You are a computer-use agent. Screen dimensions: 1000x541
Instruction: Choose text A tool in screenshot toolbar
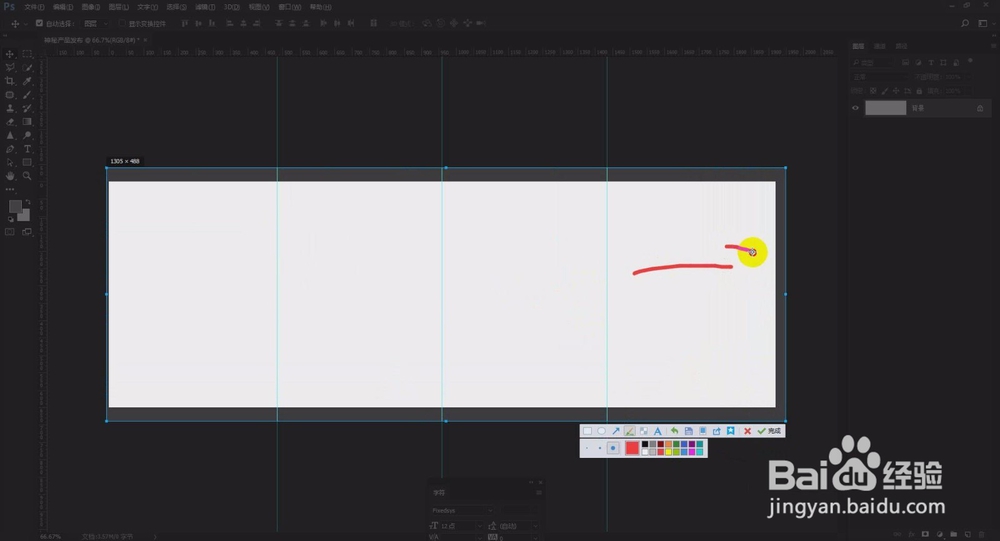(658, 431)
